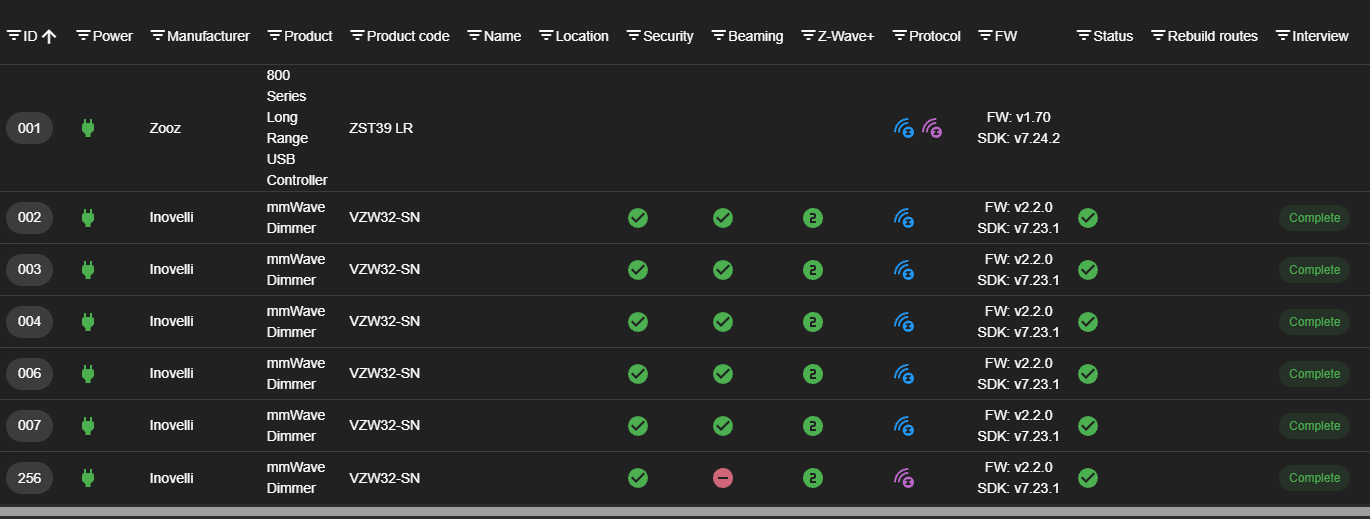Image resolution: width=1370 pixels, height=519 pixels.
Task: Open the Security column filter icon
Action: 633,36
